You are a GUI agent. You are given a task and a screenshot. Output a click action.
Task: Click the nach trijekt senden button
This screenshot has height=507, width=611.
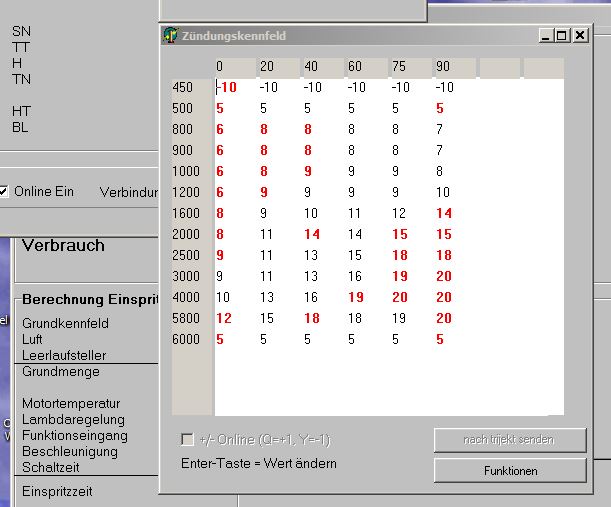click(510, 440)
